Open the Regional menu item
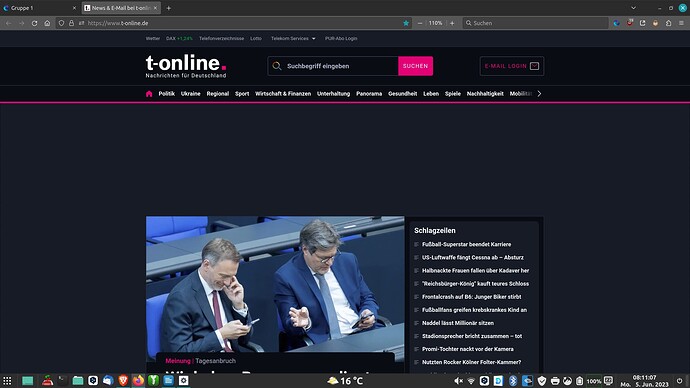 pyautogui.click(x=218, y=94)
